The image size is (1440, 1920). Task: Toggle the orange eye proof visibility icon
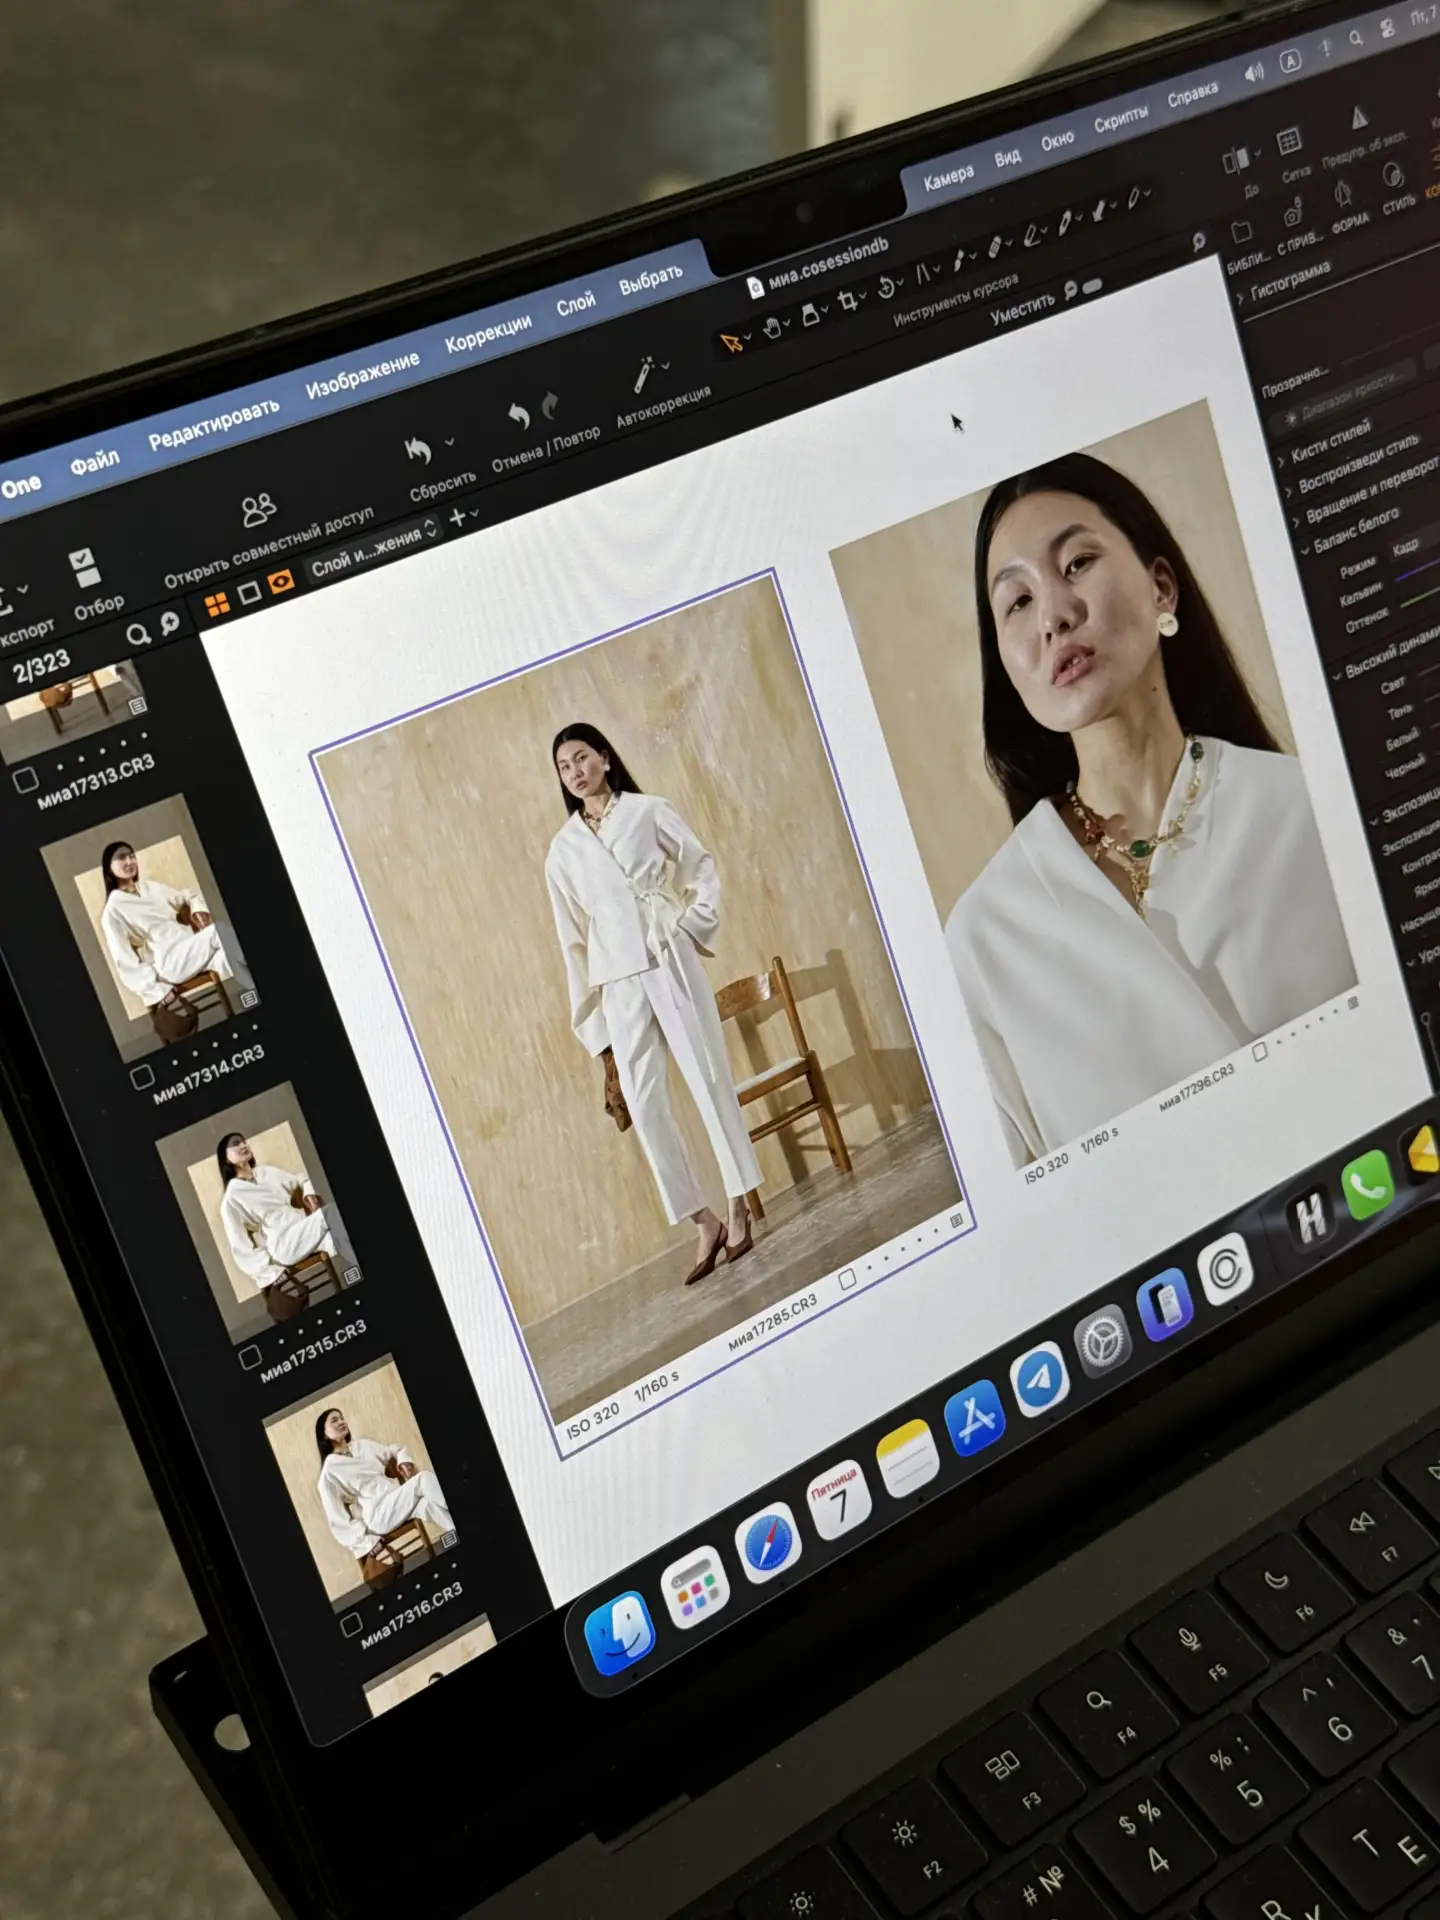coord(282,580)
